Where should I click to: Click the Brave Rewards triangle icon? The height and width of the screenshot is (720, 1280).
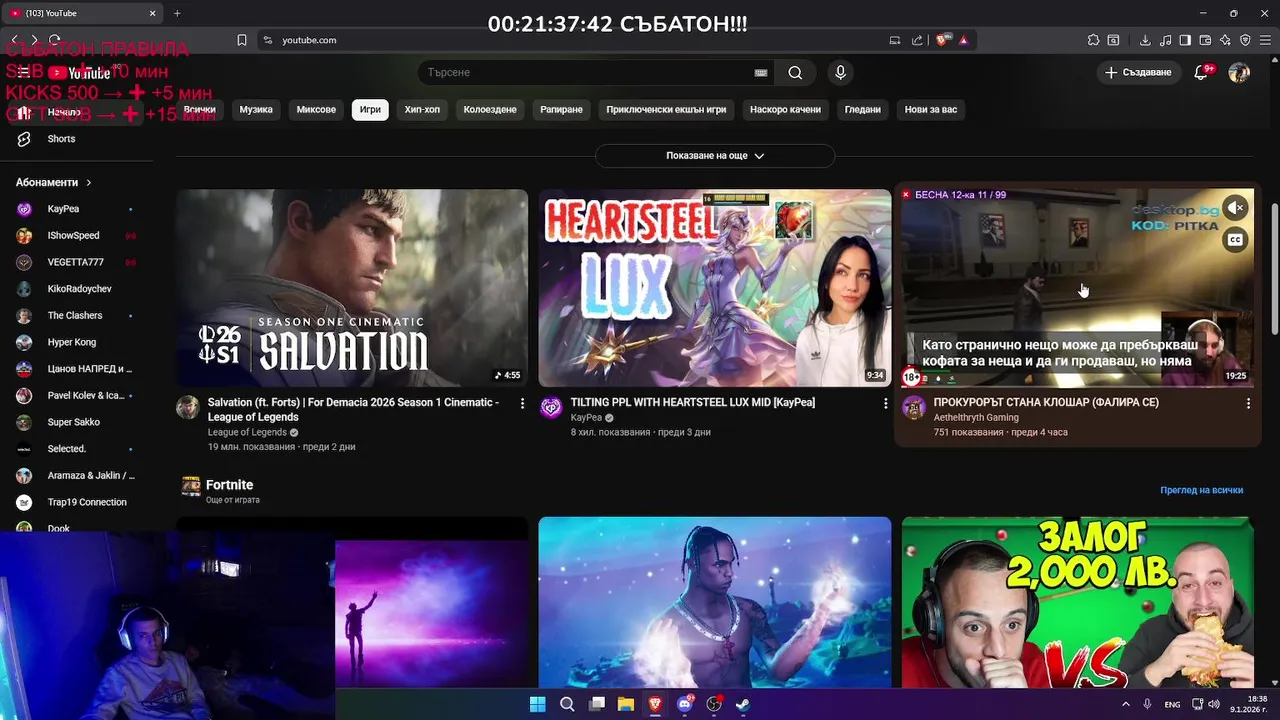click(x=963, y=40)
